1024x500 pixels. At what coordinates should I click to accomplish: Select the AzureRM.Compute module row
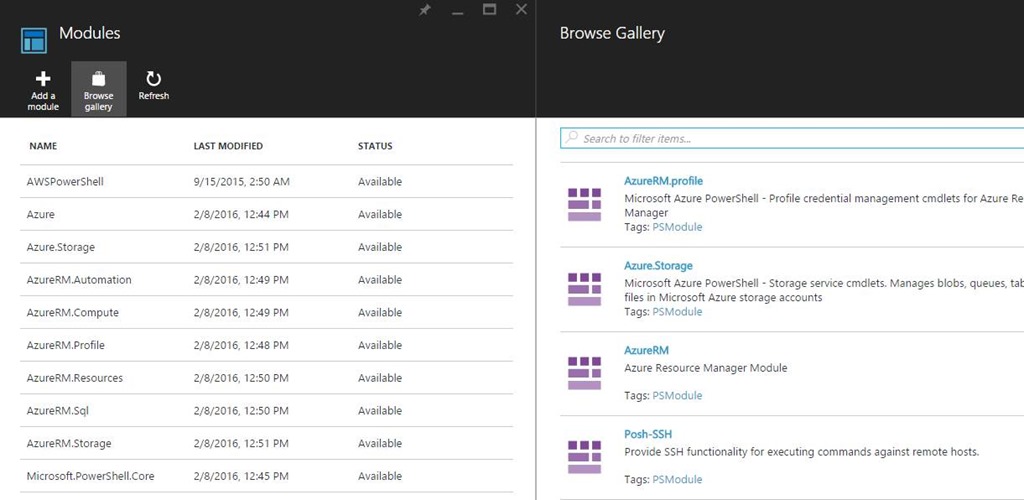click(266, 313)
